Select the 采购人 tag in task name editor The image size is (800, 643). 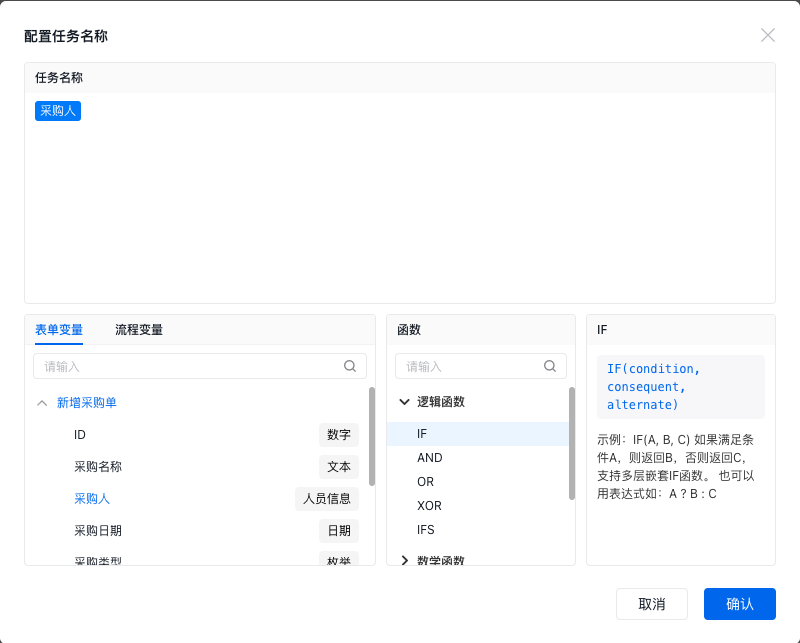click(58, 111)
